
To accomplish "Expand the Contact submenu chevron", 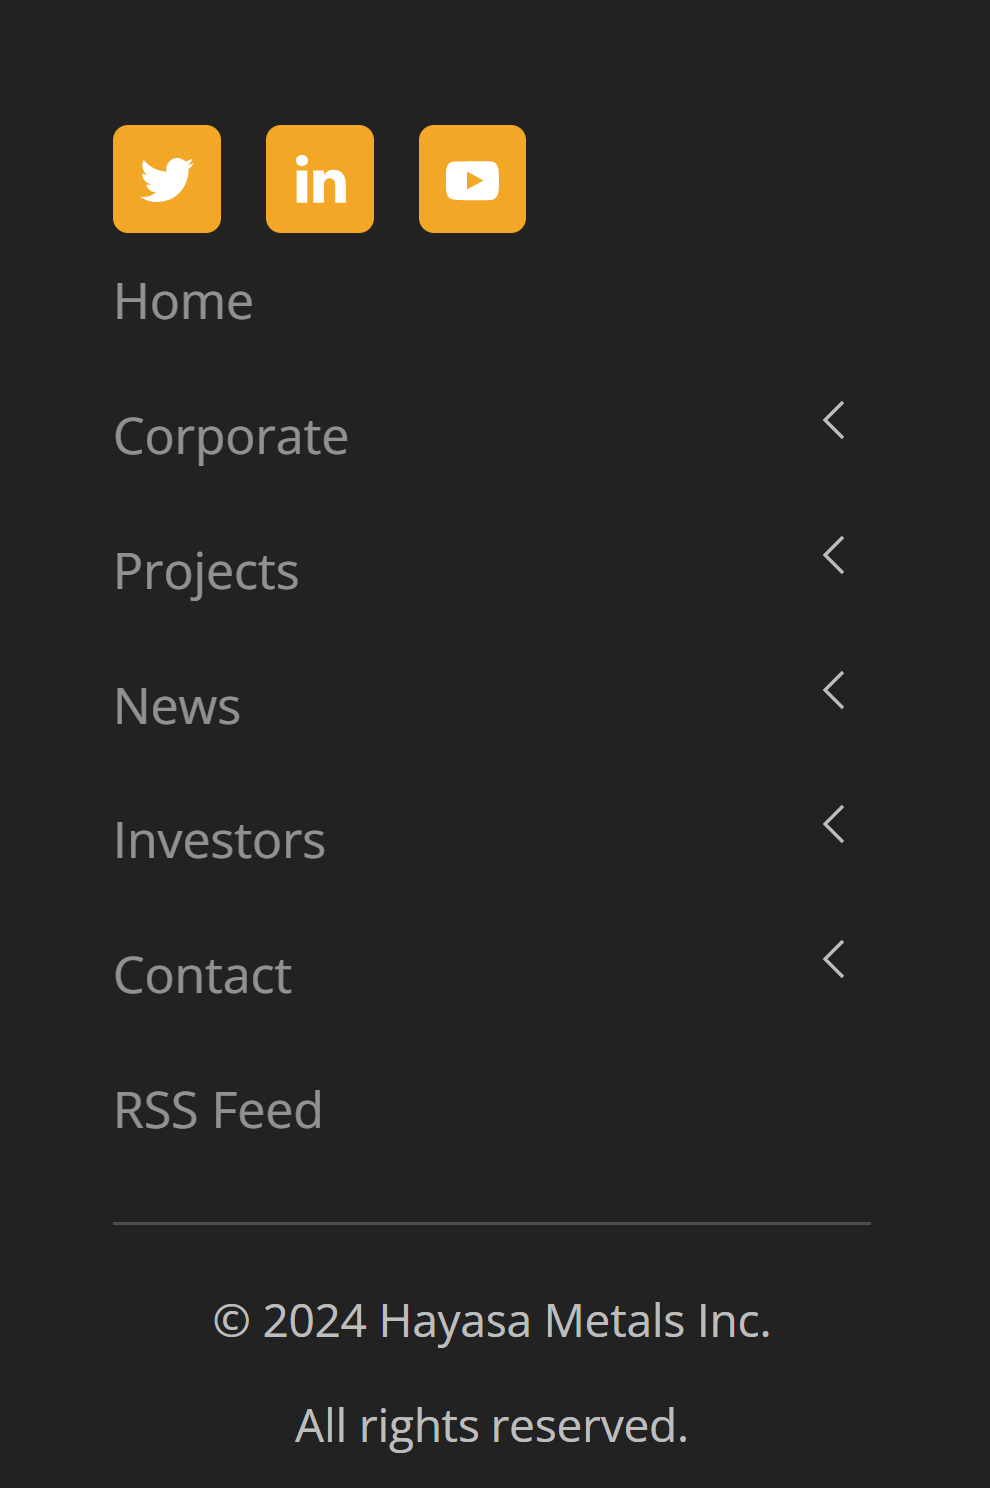I will click(834, 959).
